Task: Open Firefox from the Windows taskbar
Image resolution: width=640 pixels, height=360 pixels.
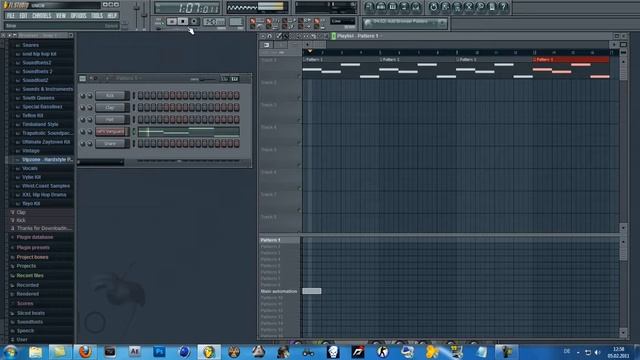Action: tap(85, 352)
